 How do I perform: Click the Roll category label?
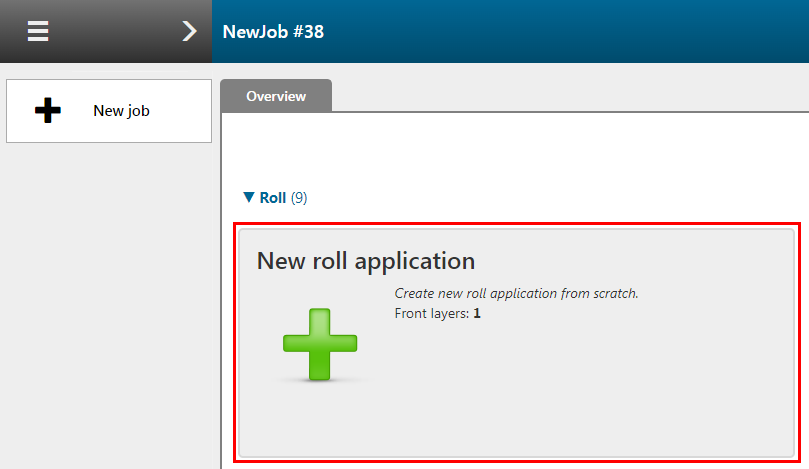click(x=272, y=198)
